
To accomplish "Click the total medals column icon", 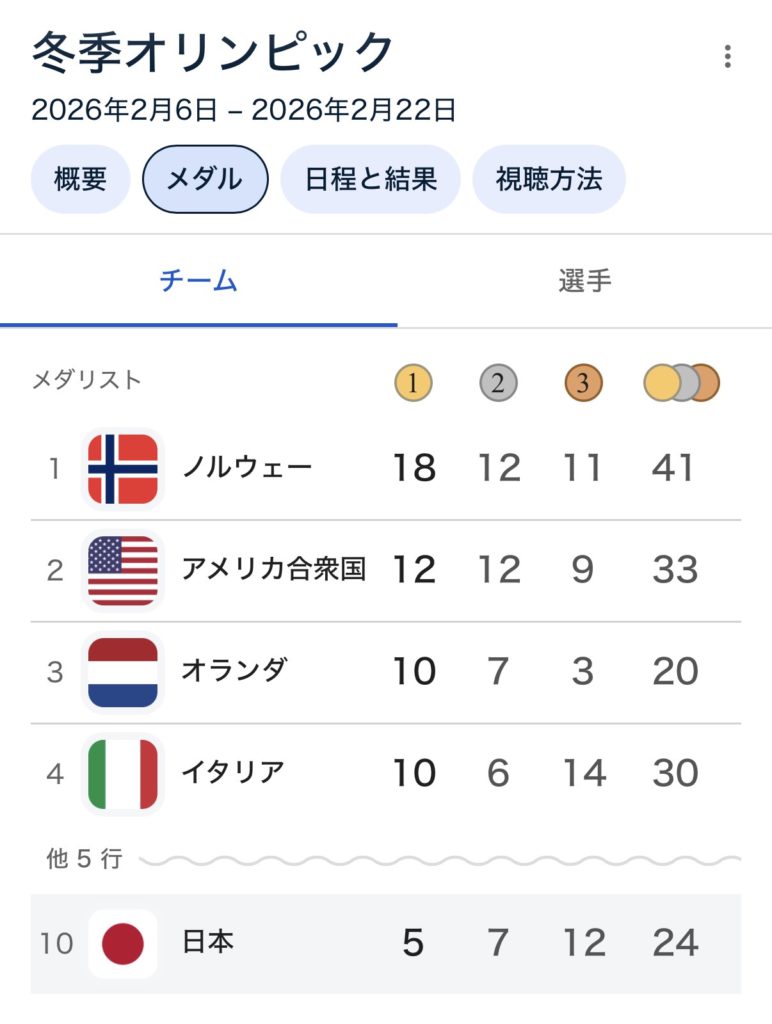I will point(681,382).
